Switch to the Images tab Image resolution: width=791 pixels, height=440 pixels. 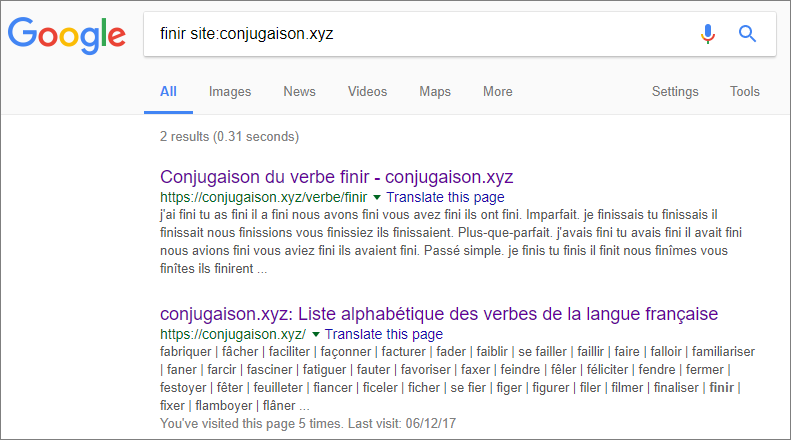pos(230,91)
